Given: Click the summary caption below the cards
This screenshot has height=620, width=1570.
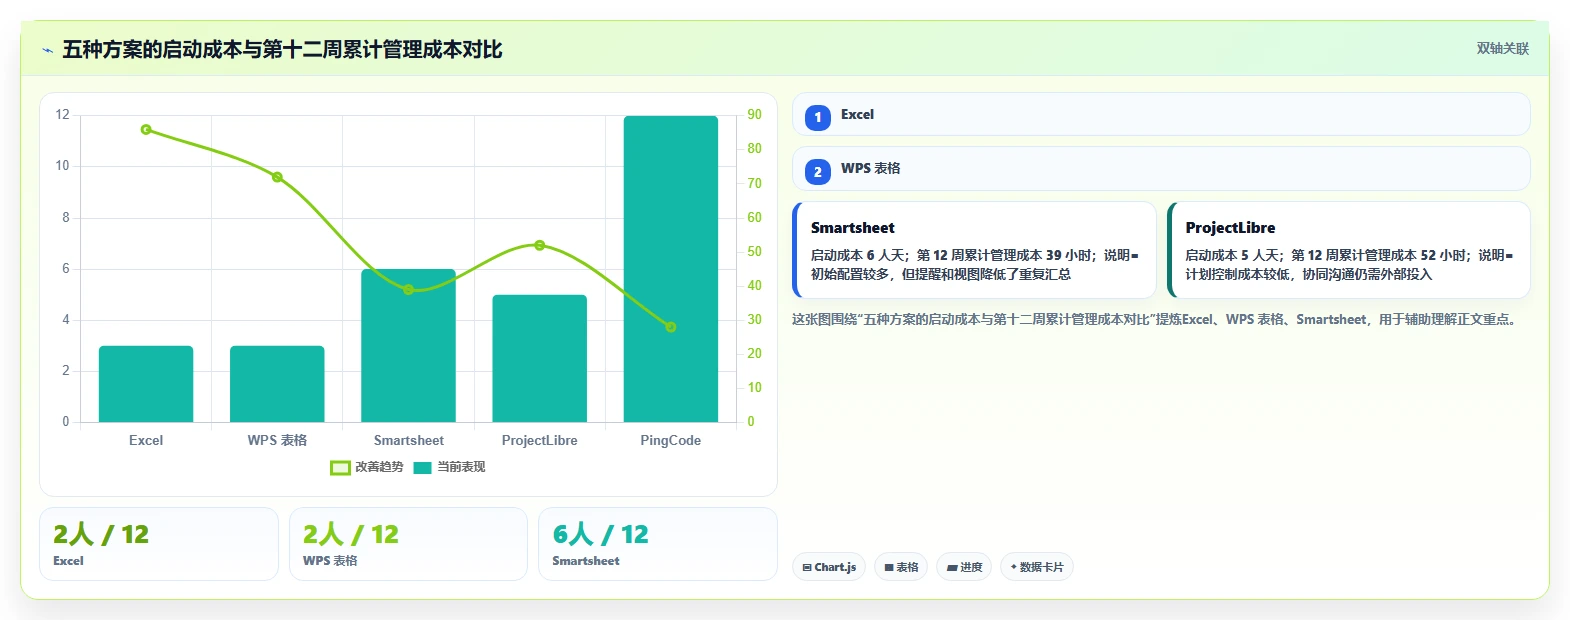Looking at the screenshot, I should tap(1156, 320).
